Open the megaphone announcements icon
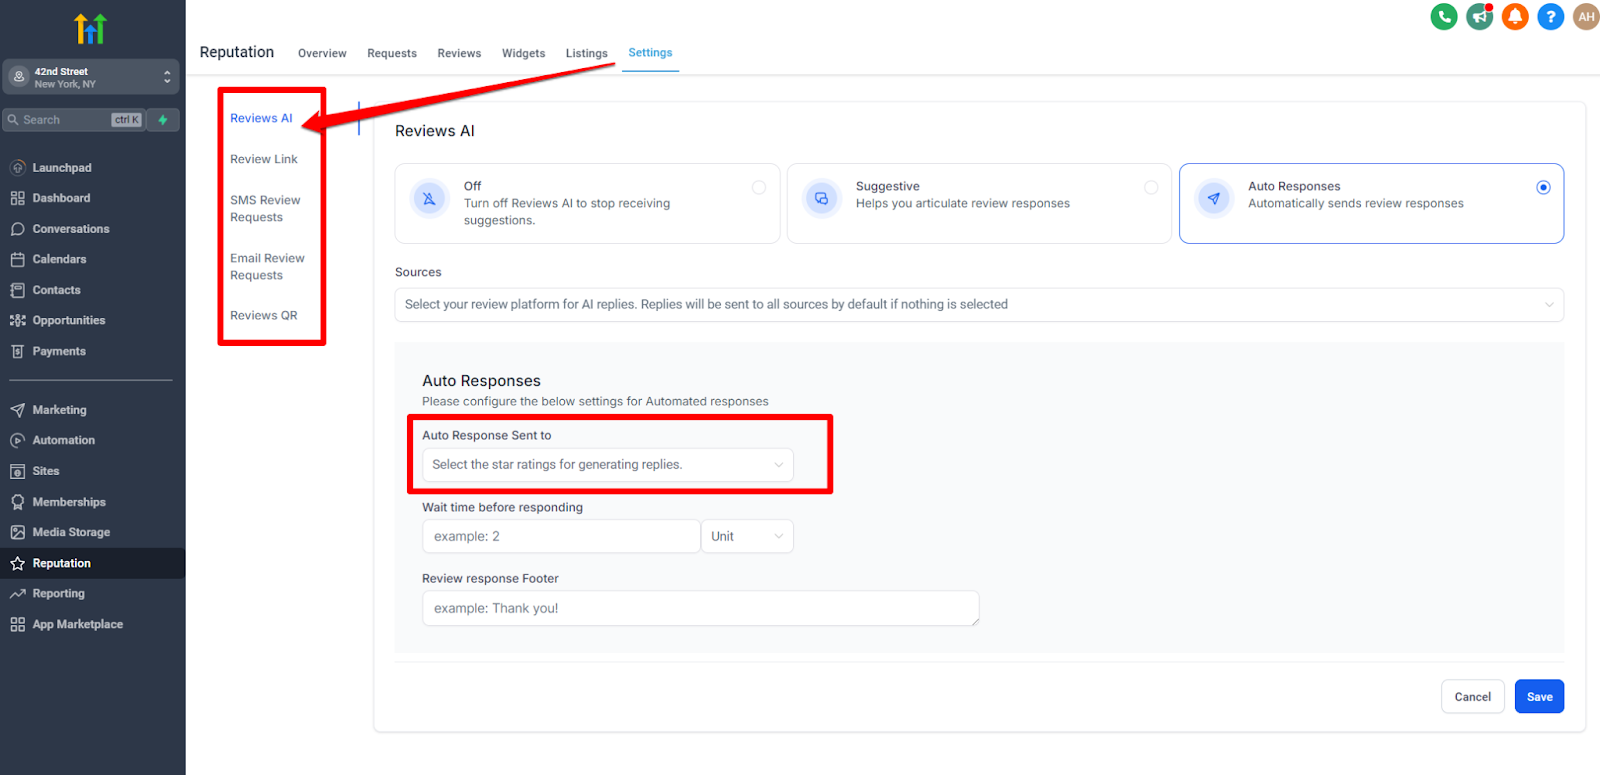 pos(1479,17)
